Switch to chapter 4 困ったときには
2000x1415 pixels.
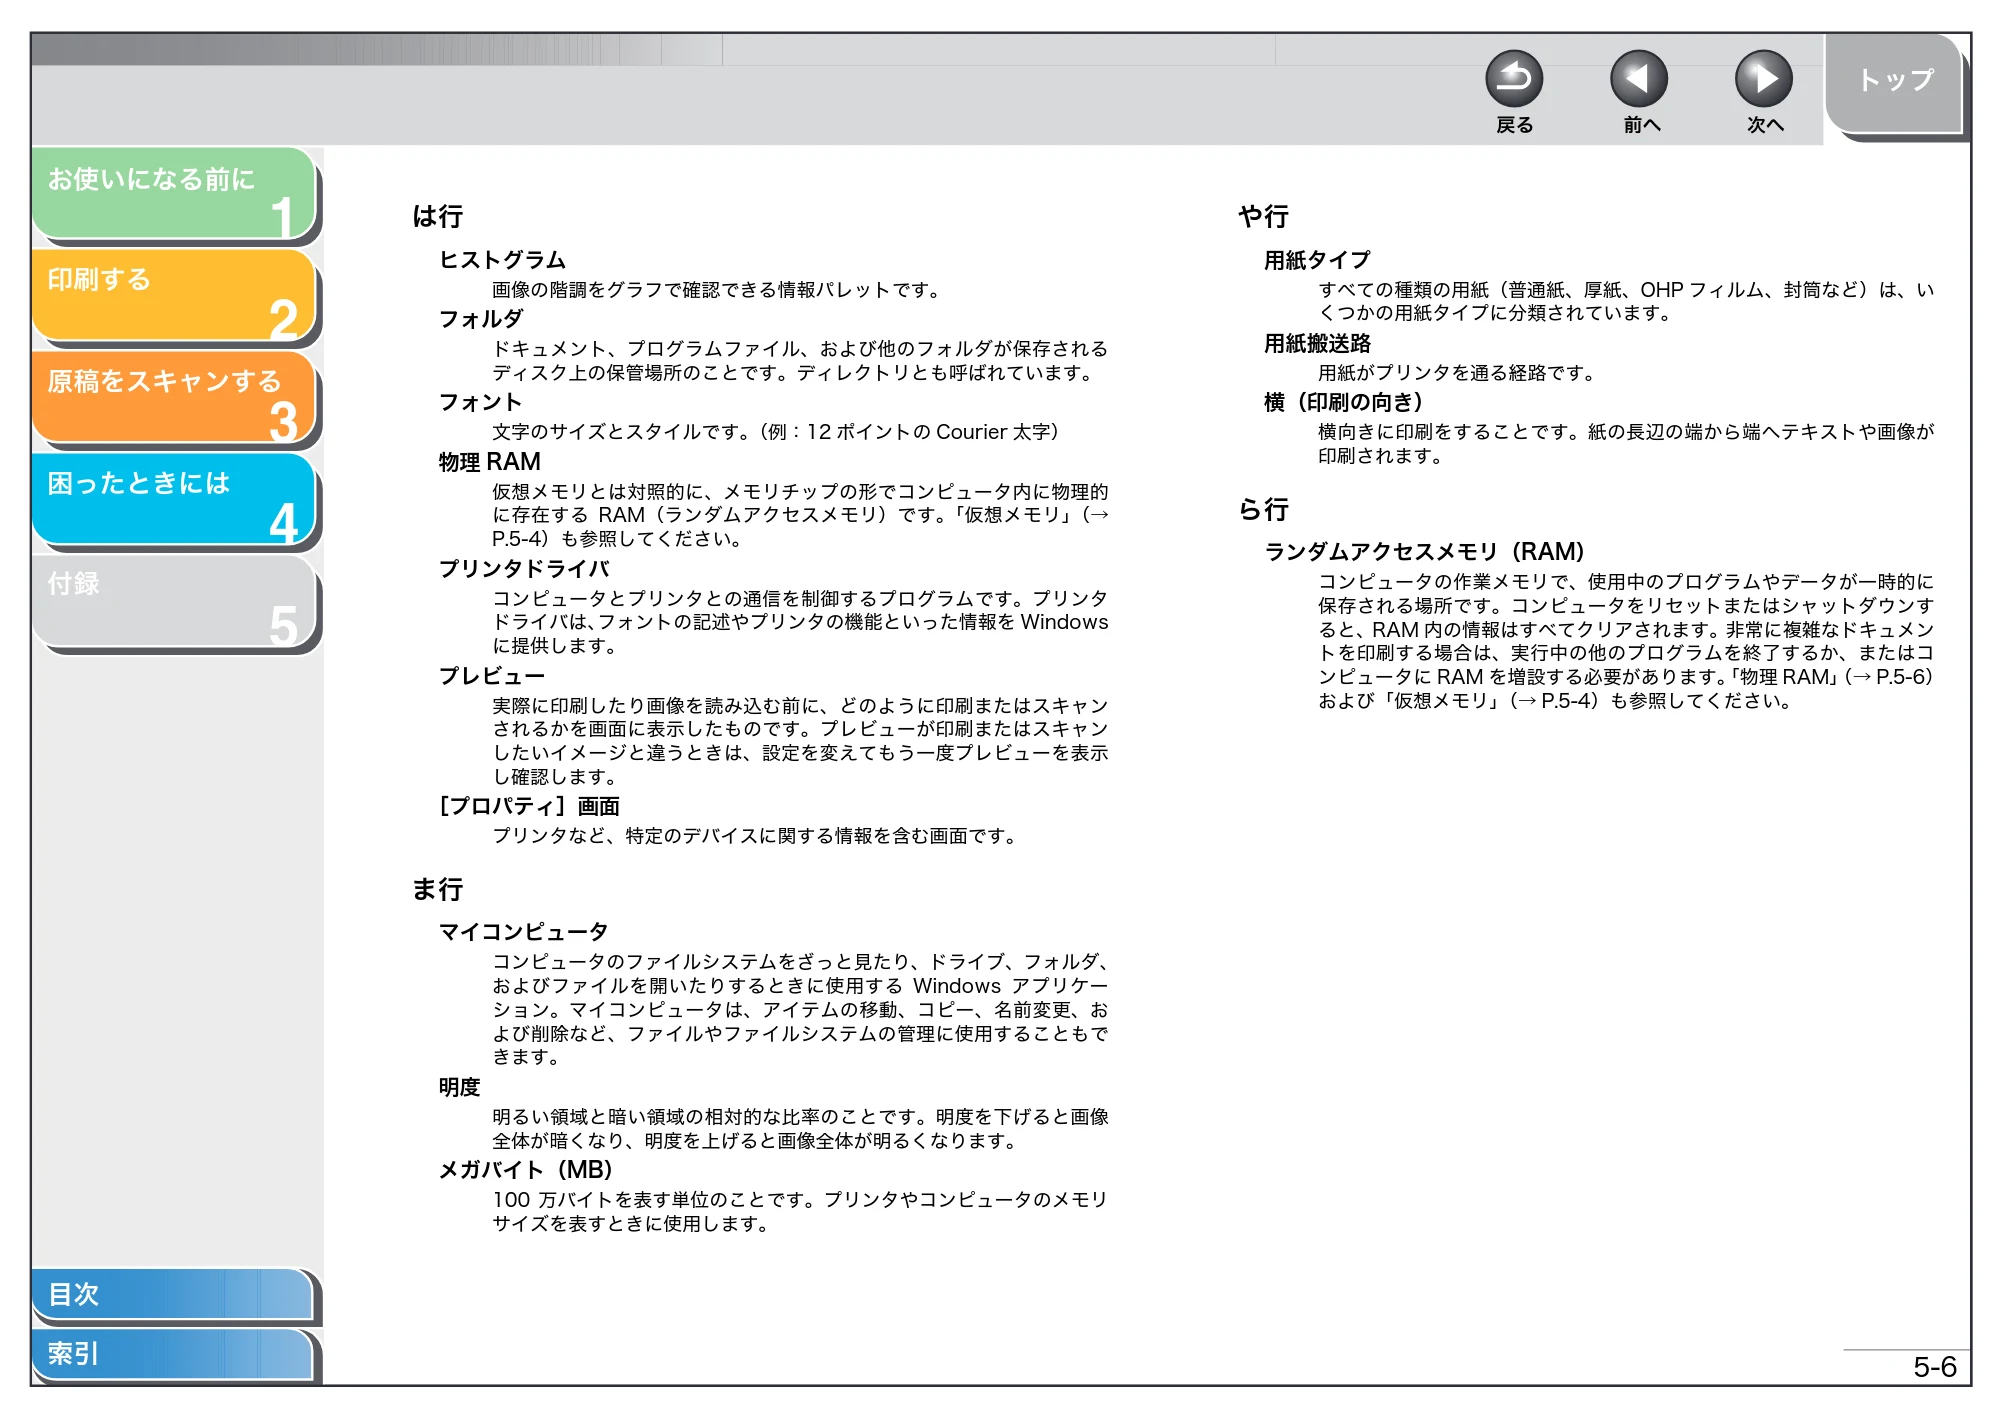pyautogui.click(x=174, y=498)
